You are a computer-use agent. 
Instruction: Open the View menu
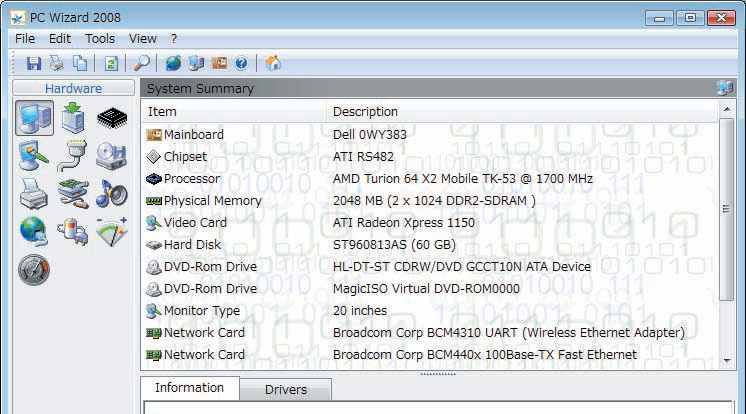(143, 39)
